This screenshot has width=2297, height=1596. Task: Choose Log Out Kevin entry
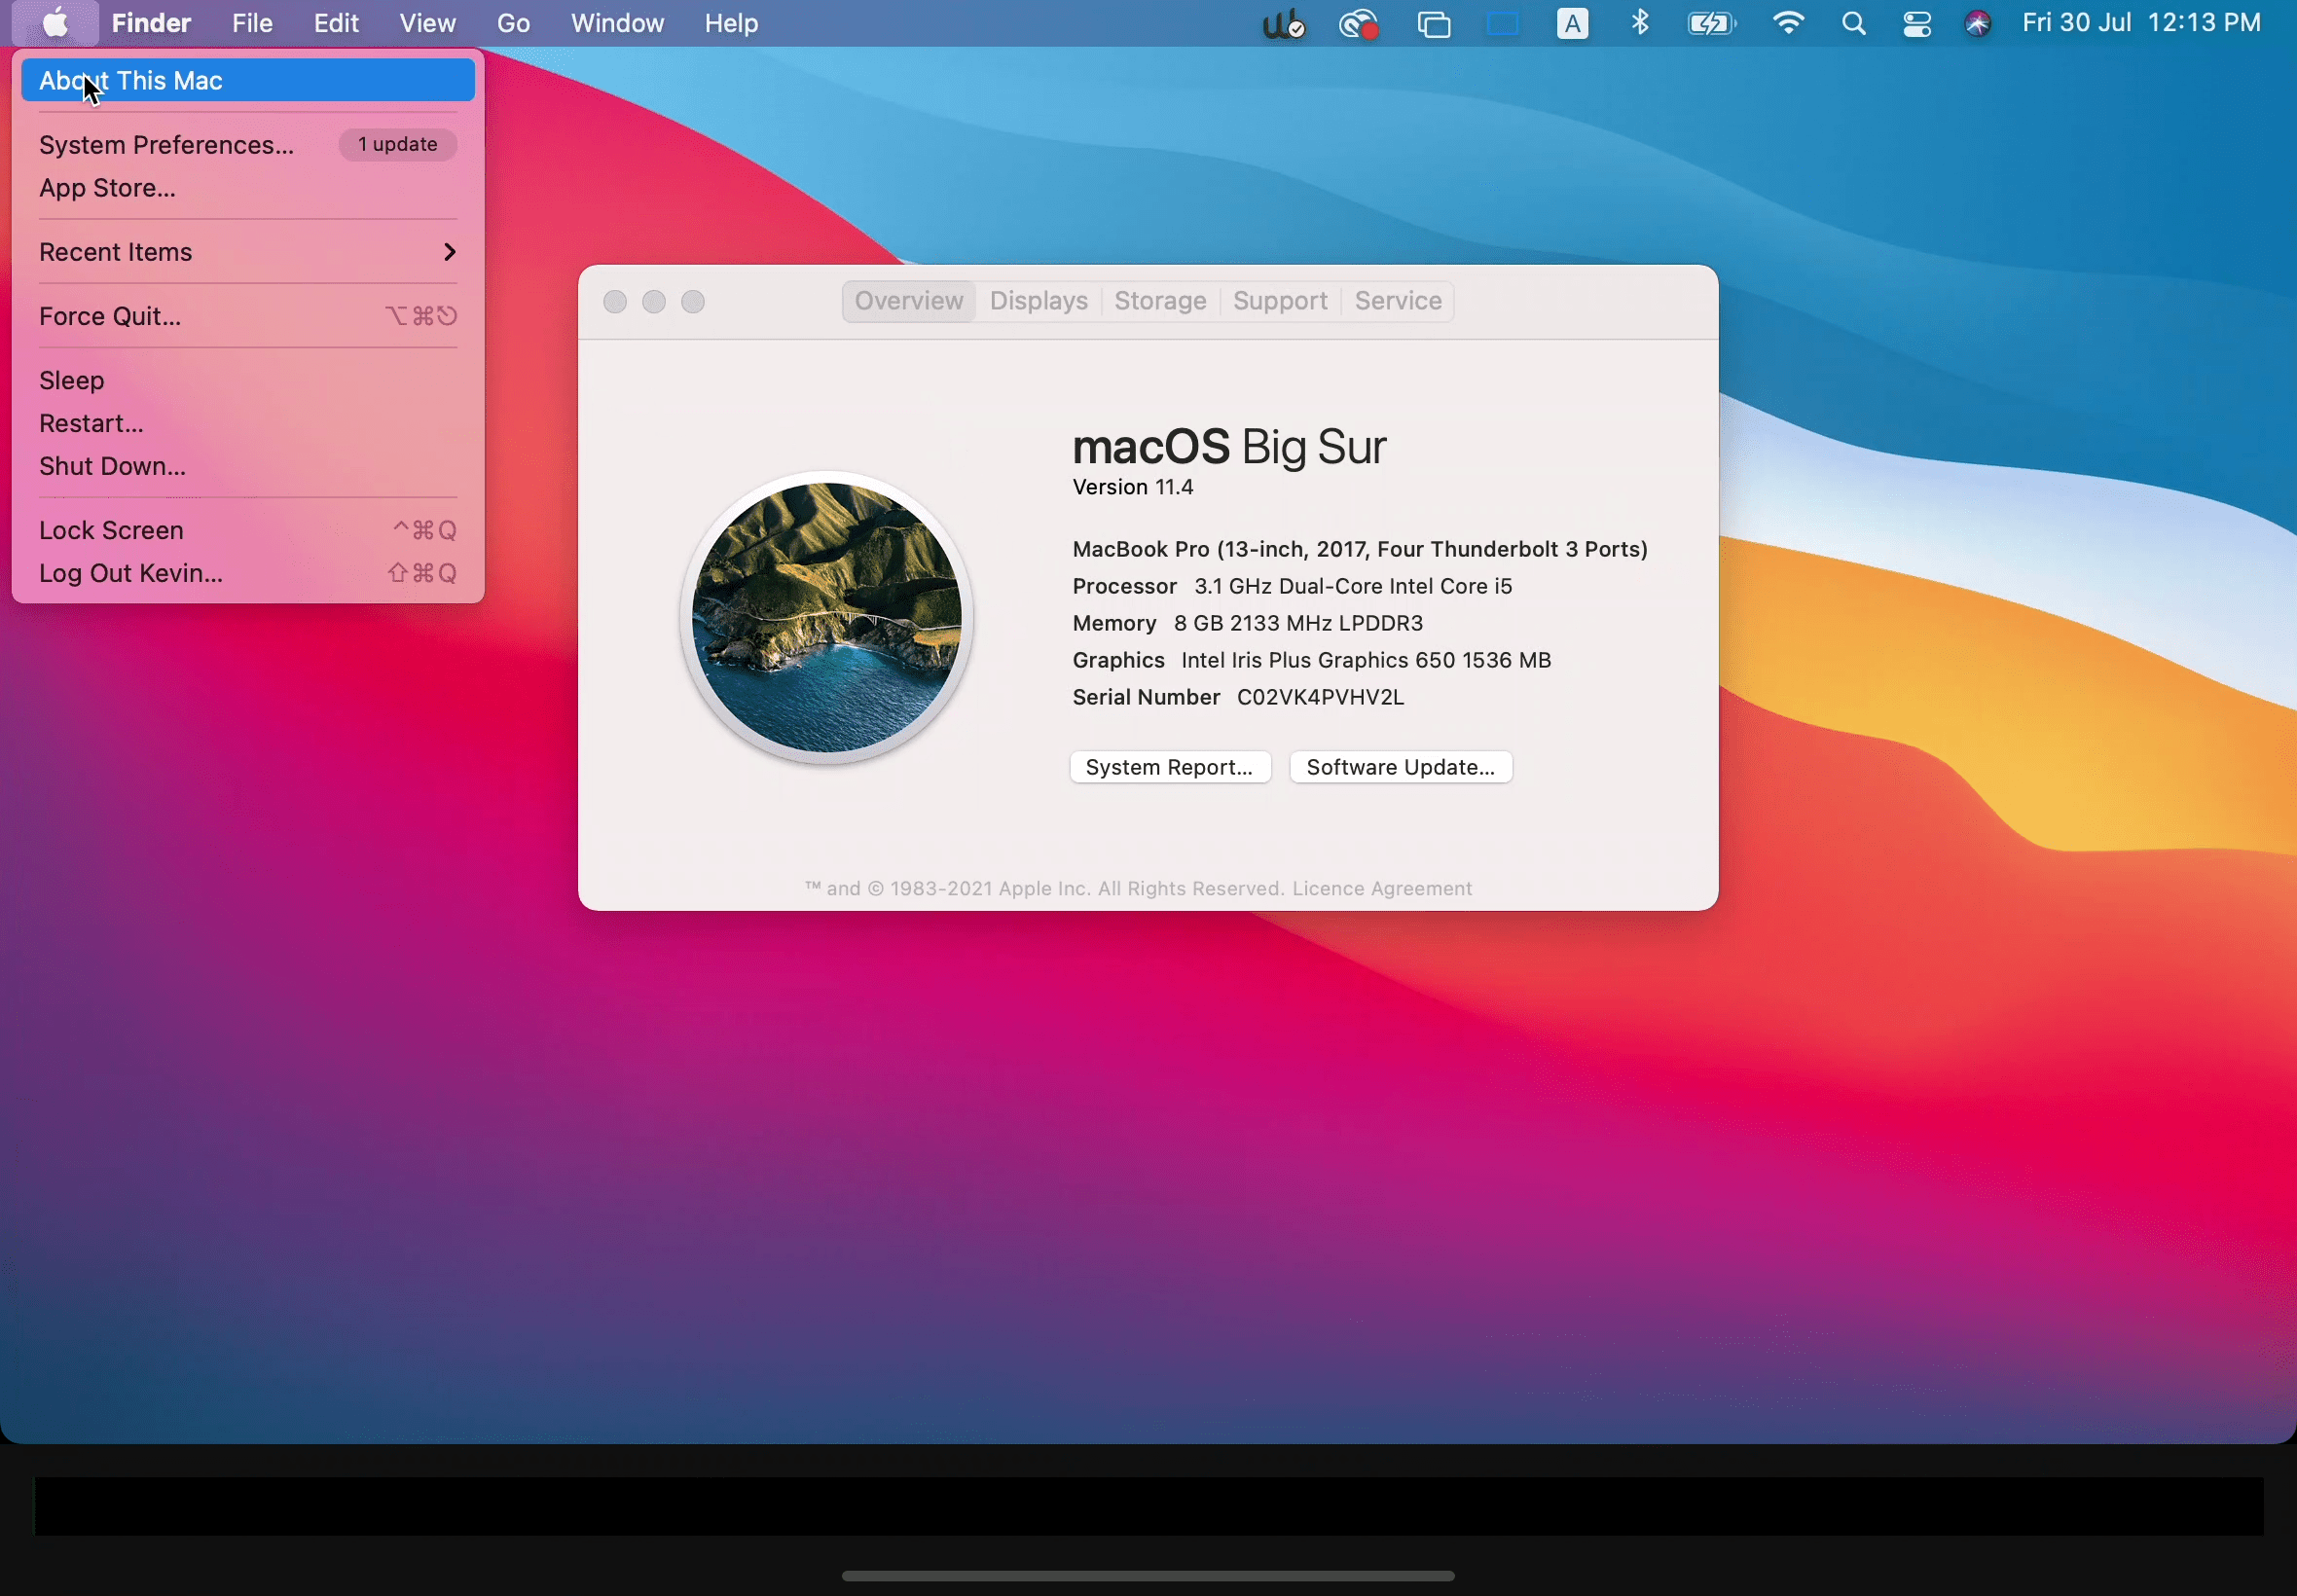(248, 573)
